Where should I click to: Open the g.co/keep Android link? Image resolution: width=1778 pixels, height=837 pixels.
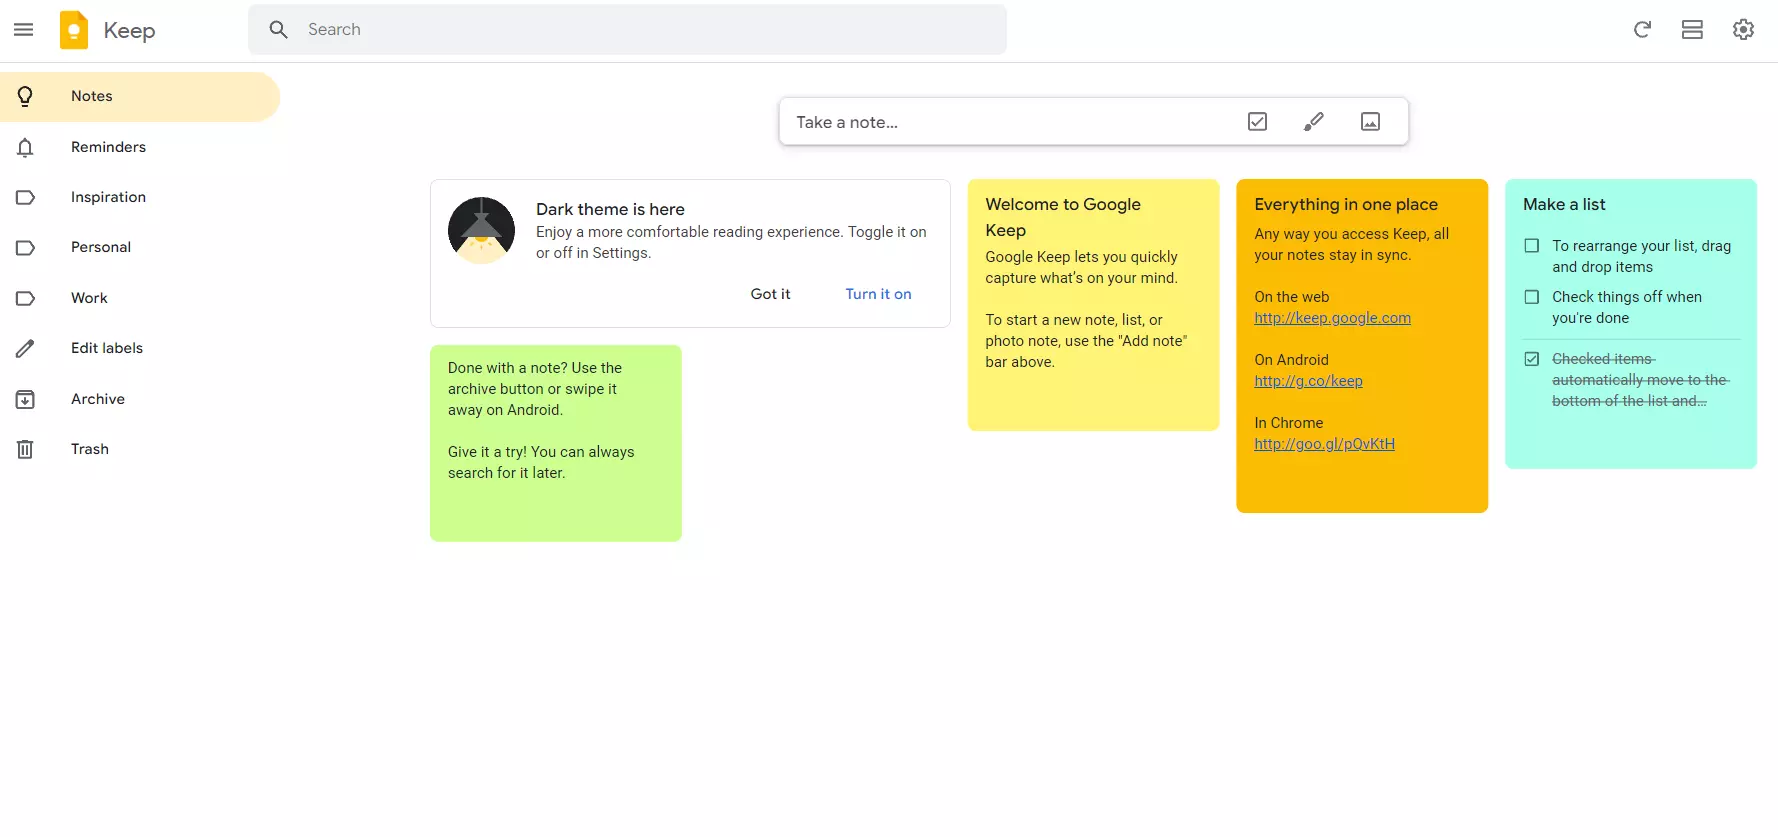tap(1308, 381)
